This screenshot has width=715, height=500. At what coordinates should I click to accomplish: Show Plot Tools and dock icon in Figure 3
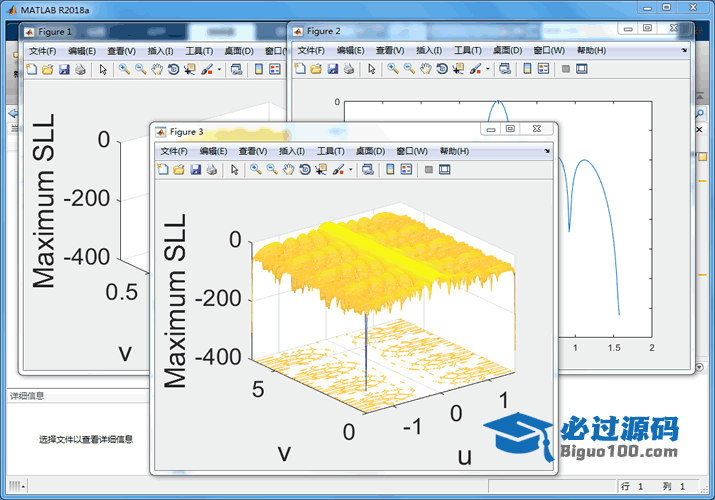[445, 170]
